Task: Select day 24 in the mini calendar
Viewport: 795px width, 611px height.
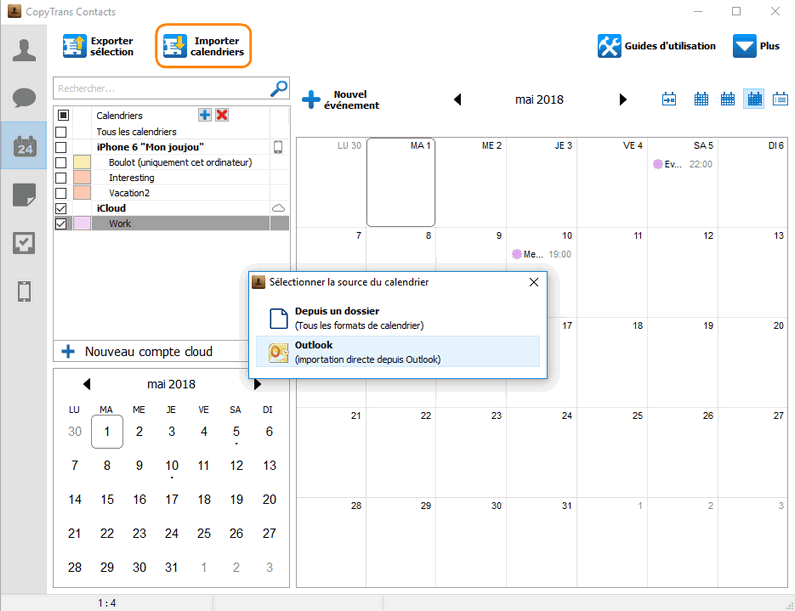Action: coord(171,533)
